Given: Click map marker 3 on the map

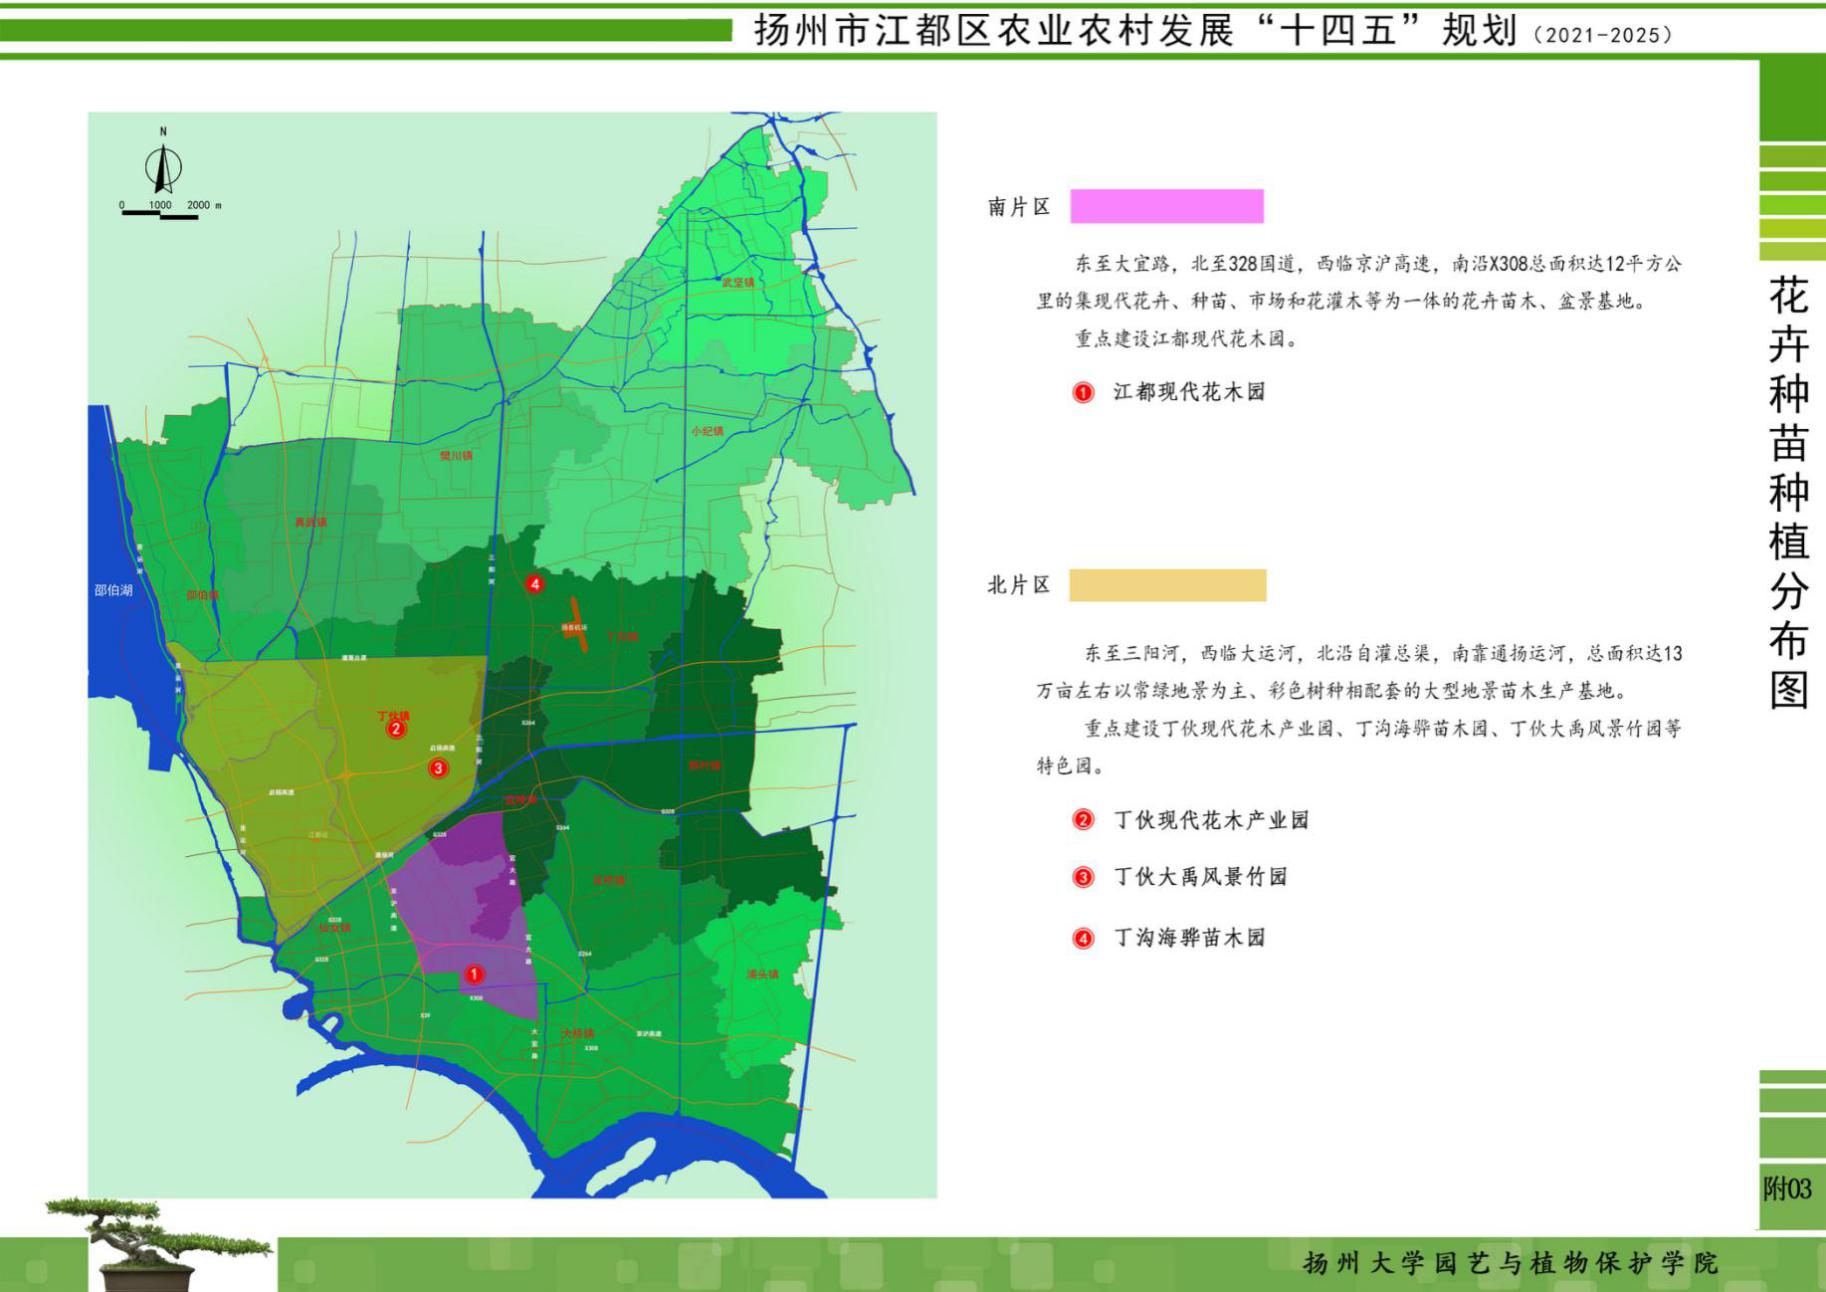Looking at the screenshot, I should point(438,768).
